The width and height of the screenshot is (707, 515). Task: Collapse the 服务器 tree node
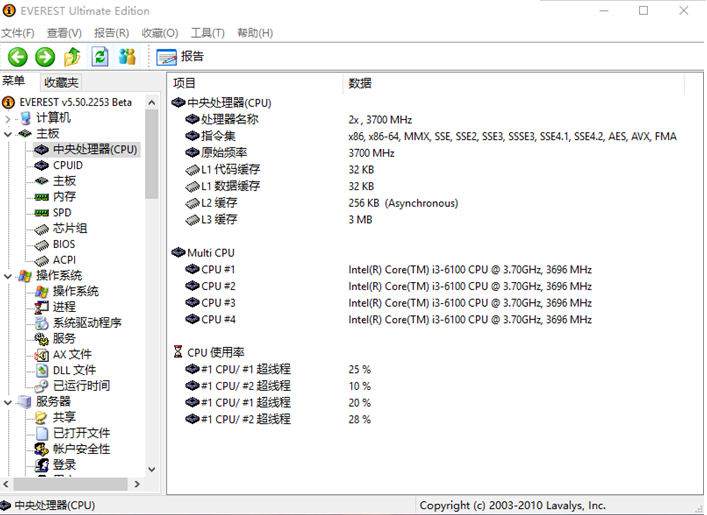coord(9,402)
